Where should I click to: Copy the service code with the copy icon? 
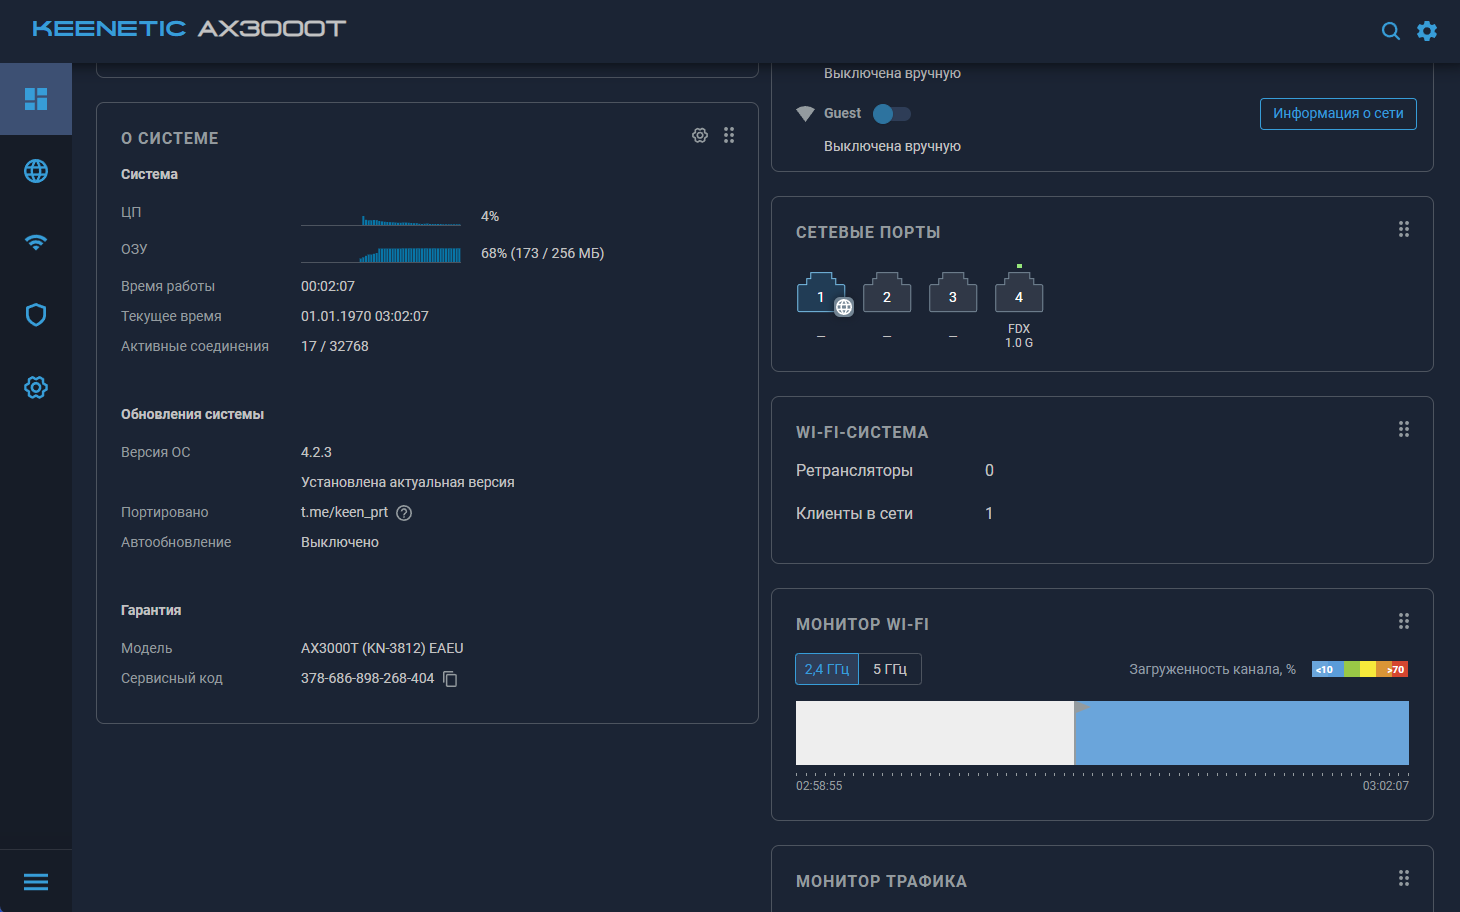450,679
